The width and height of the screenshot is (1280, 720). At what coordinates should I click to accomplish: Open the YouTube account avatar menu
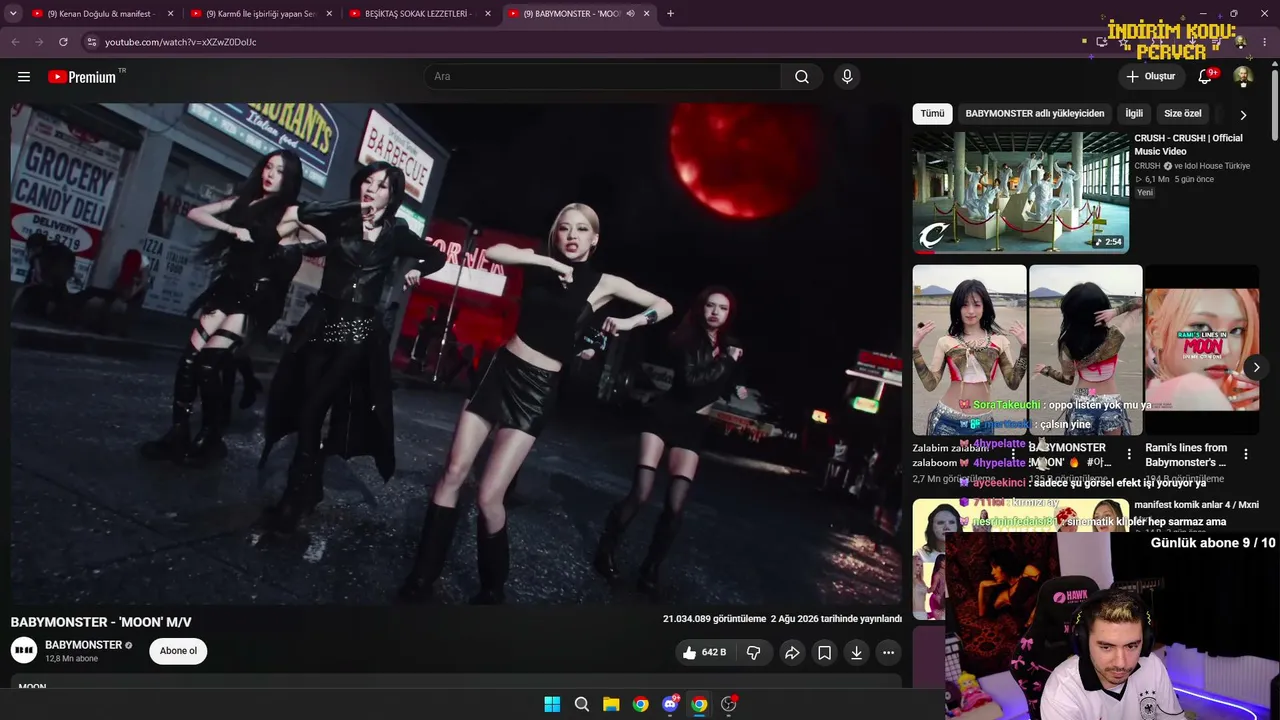pos(1243,77)
